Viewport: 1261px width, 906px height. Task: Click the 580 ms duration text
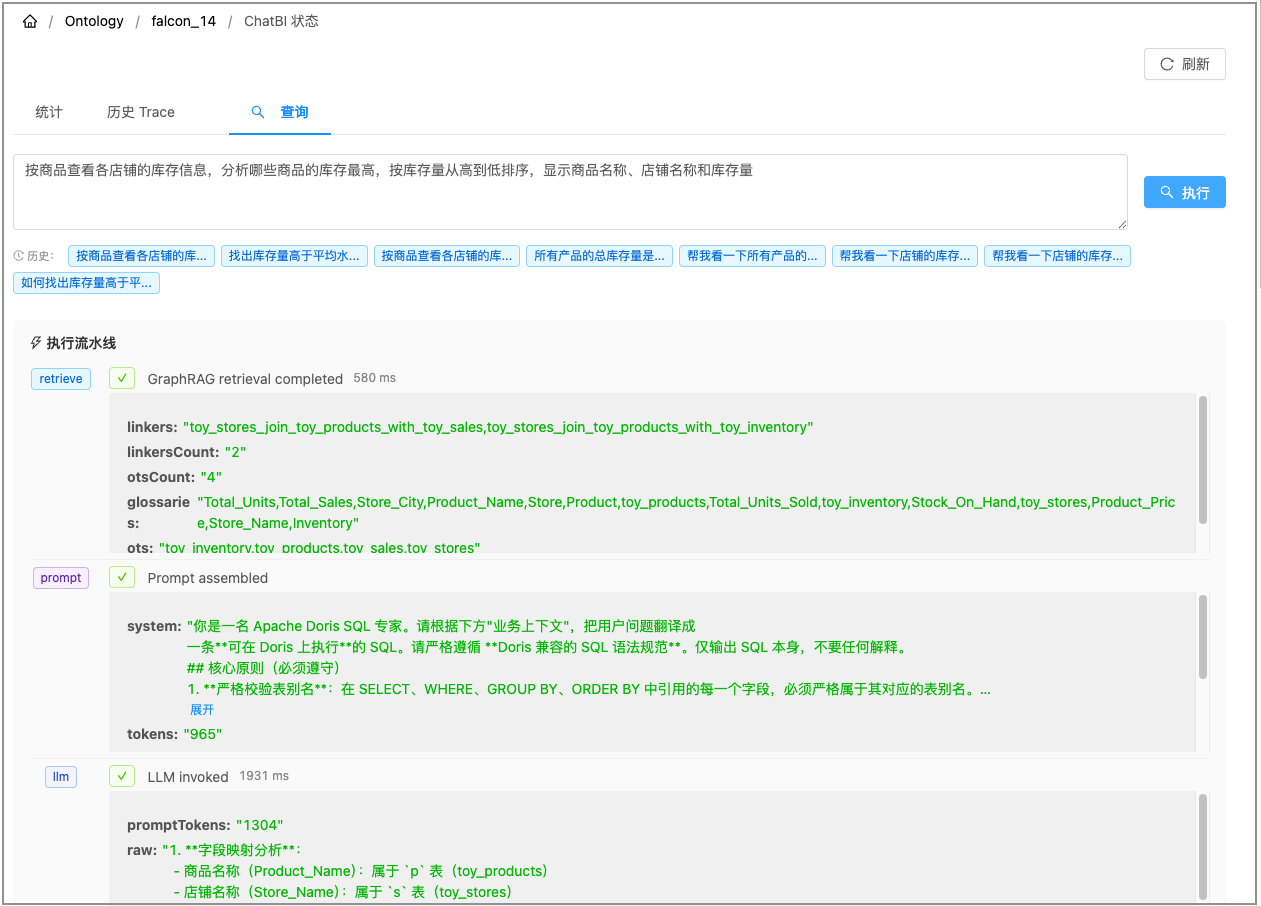(375, 378)
